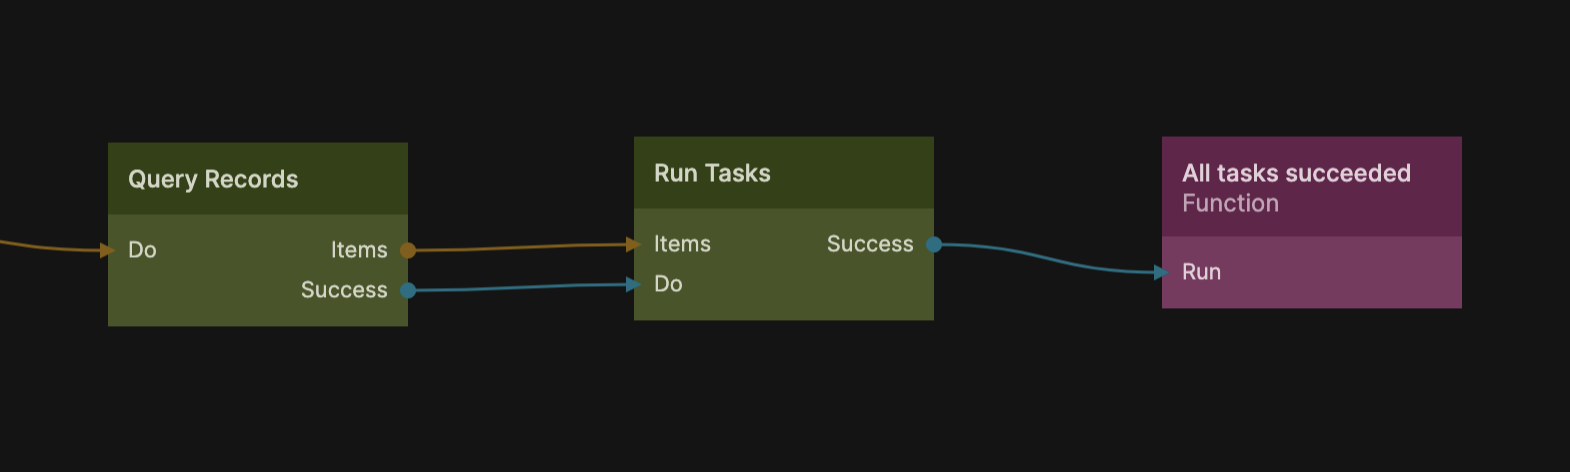1570x472 pixels.
Task: Click the Success label in Query Records
Action: click(344, 290)
